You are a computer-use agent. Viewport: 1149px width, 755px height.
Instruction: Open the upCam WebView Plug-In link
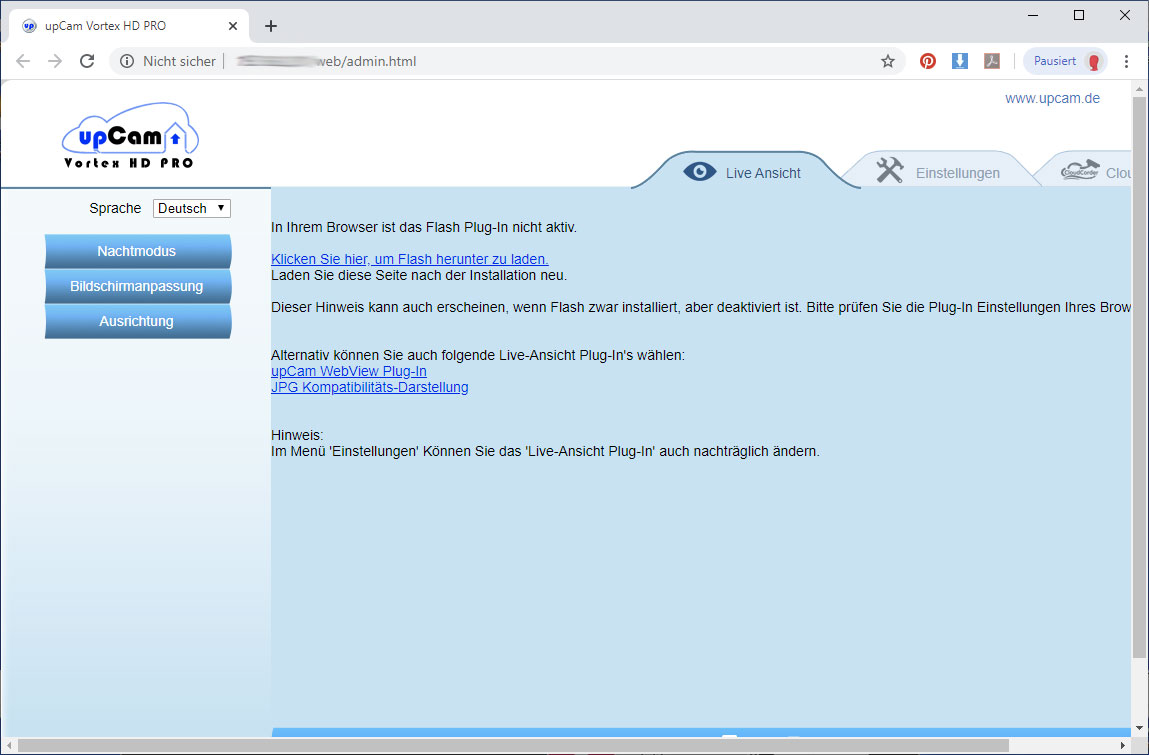pyautogui.click(x=349, y=372)
